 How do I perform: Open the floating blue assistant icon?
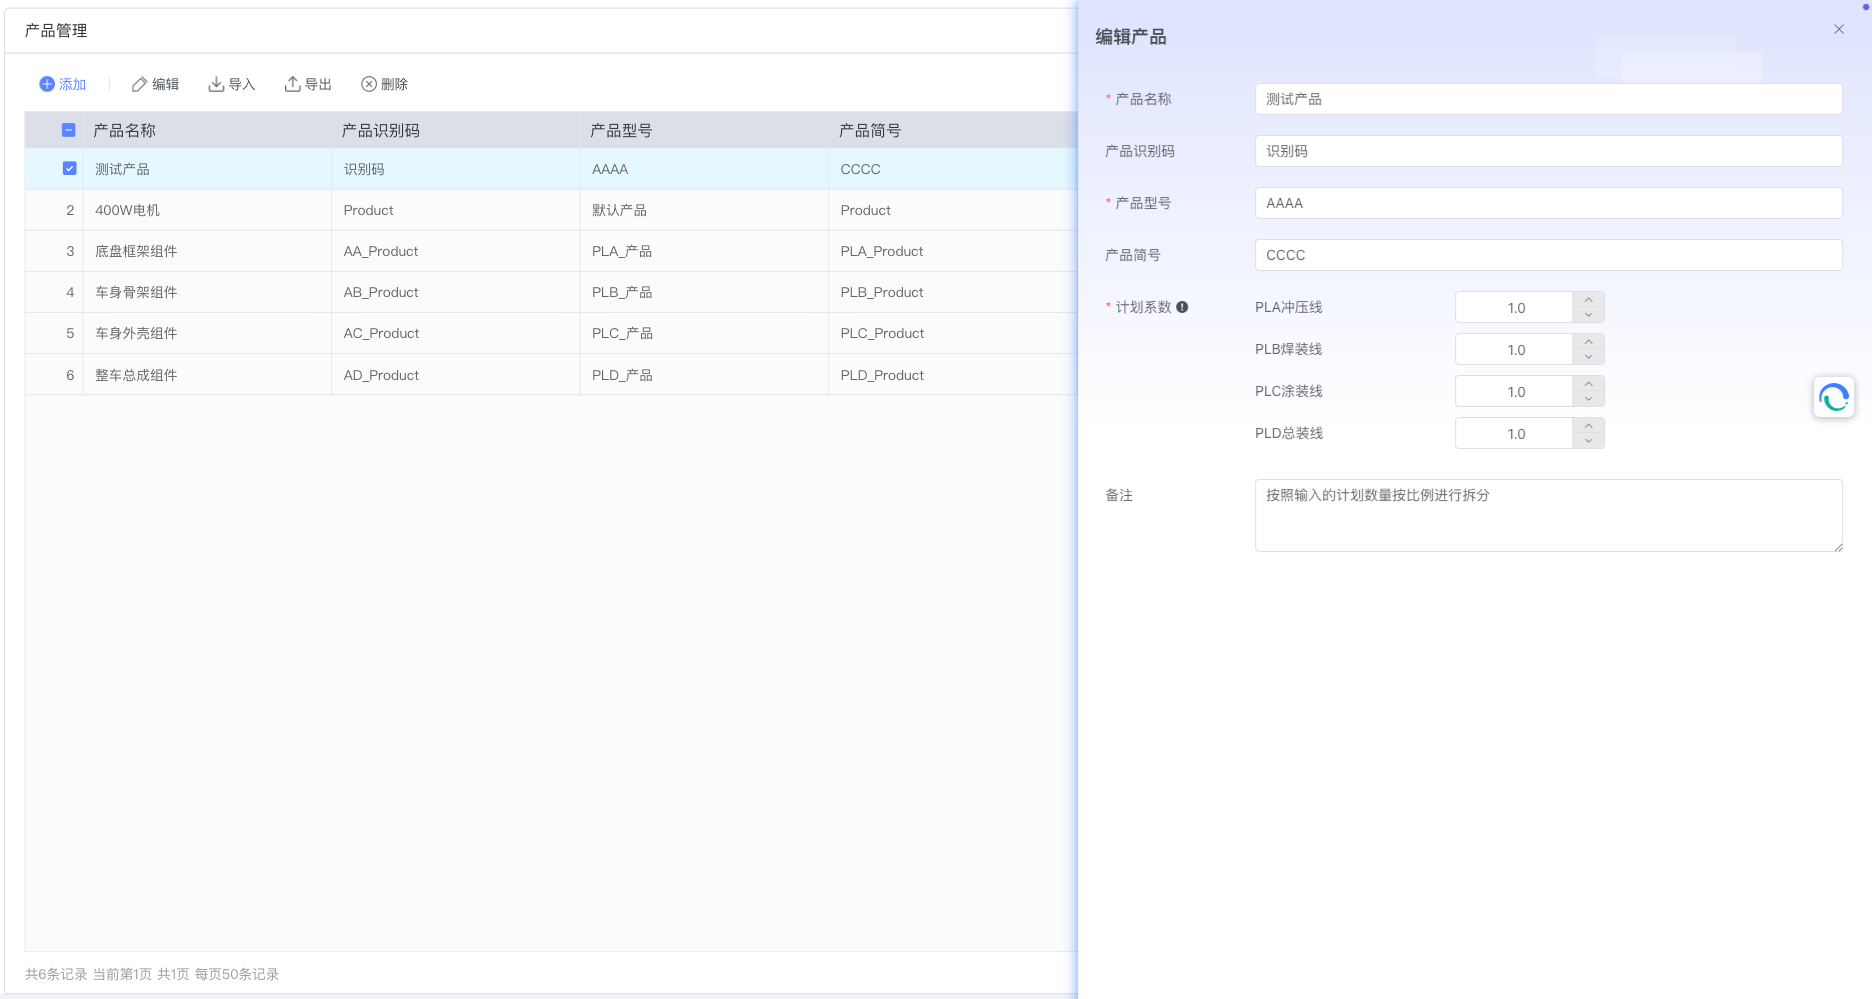[1833, 397]
